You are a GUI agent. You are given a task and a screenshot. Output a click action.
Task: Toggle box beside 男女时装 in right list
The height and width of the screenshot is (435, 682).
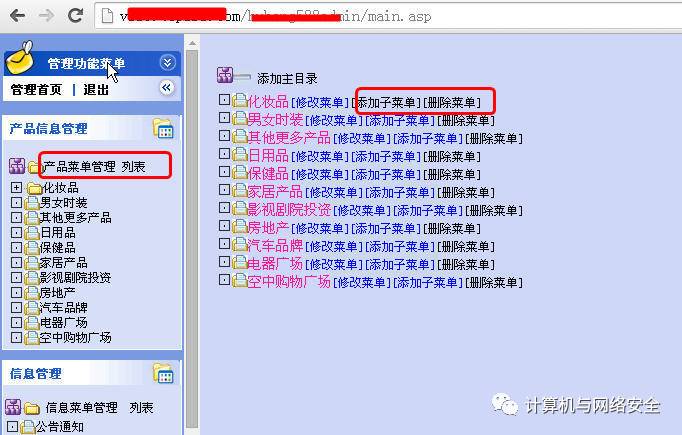[x=224, y=118]
